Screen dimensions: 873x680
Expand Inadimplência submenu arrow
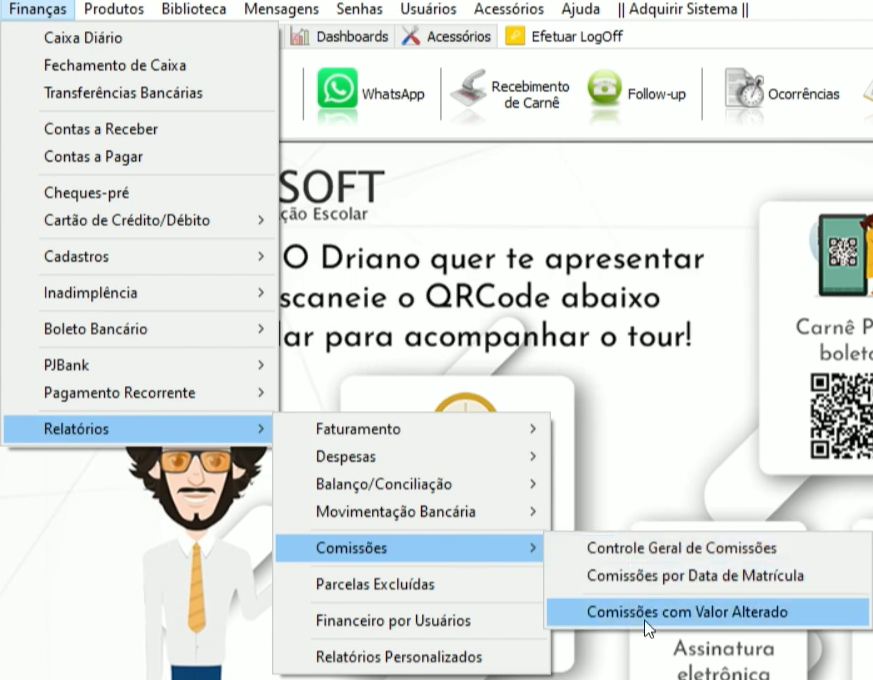pos(261,292)
